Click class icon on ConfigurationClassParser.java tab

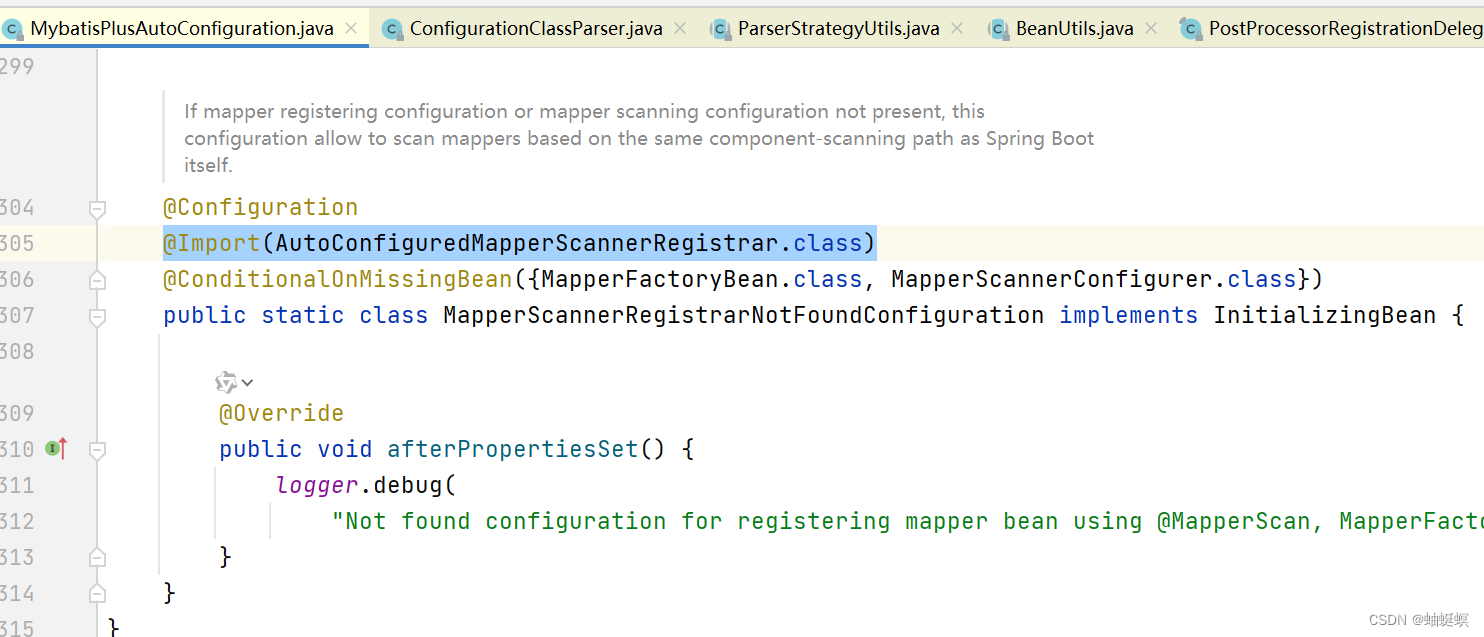(392, 29)
